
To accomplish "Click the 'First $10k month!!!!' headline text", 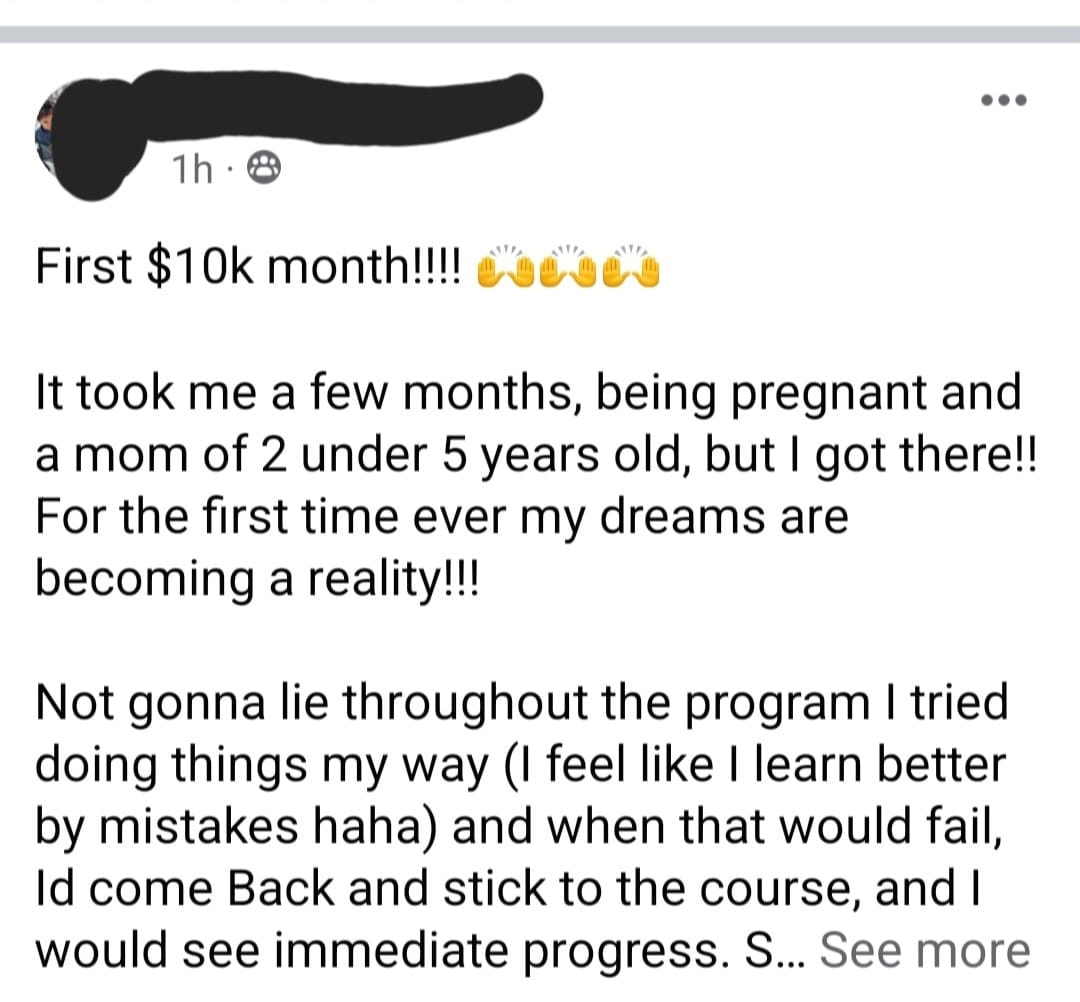I will point(250,267).
